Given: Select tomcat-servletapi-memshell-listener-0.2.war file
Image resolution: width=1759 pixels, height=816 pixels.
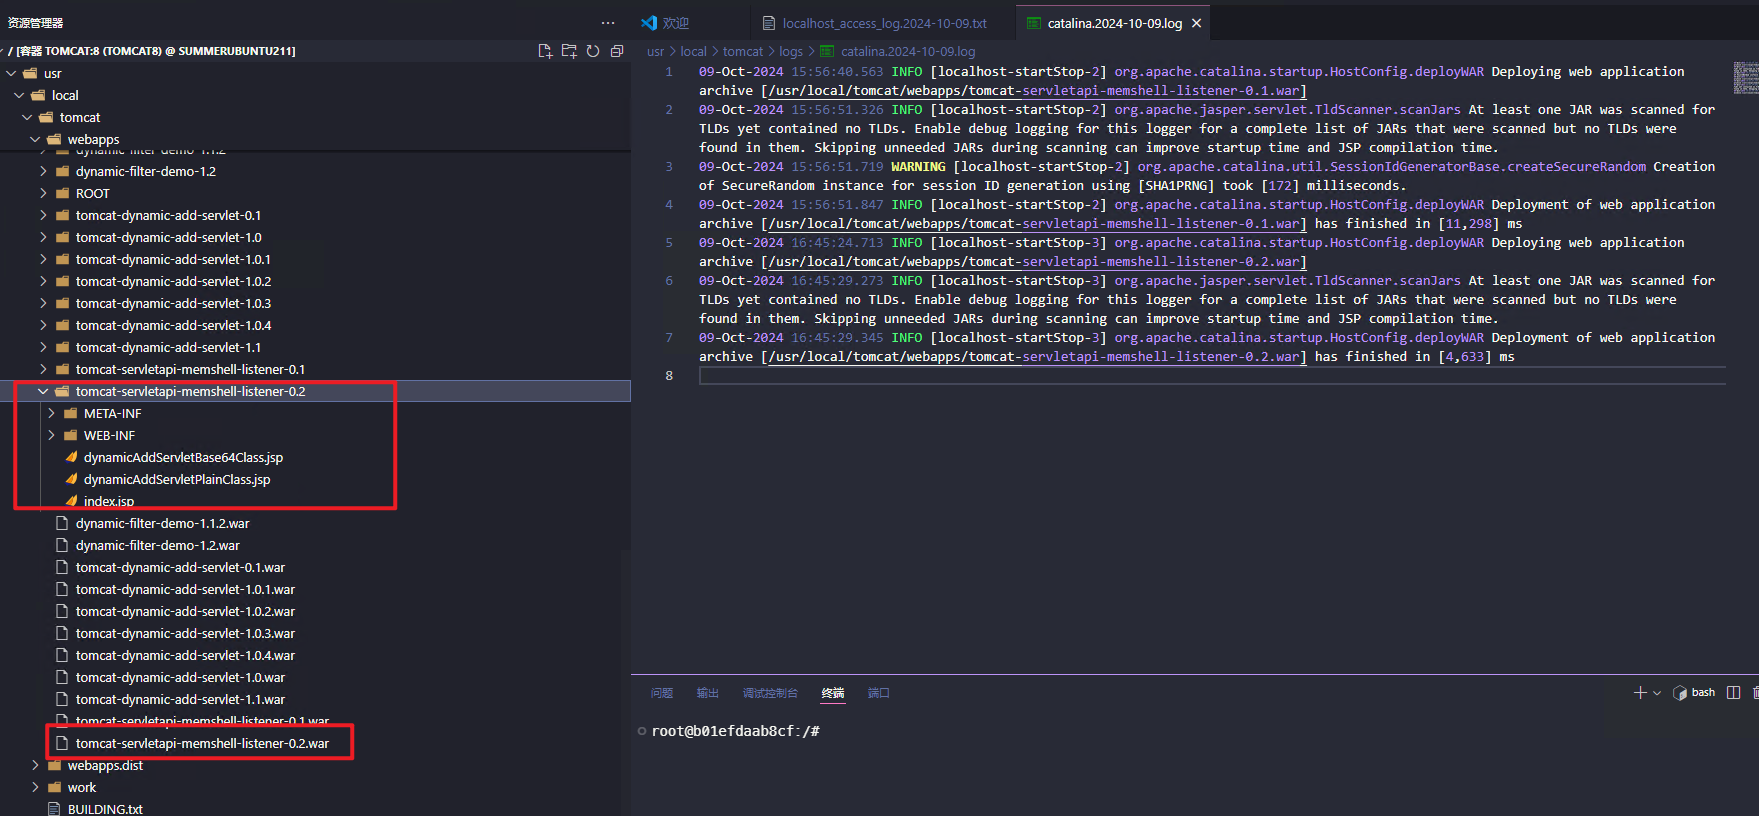Looking at the screenshot, I should (202, 743).
